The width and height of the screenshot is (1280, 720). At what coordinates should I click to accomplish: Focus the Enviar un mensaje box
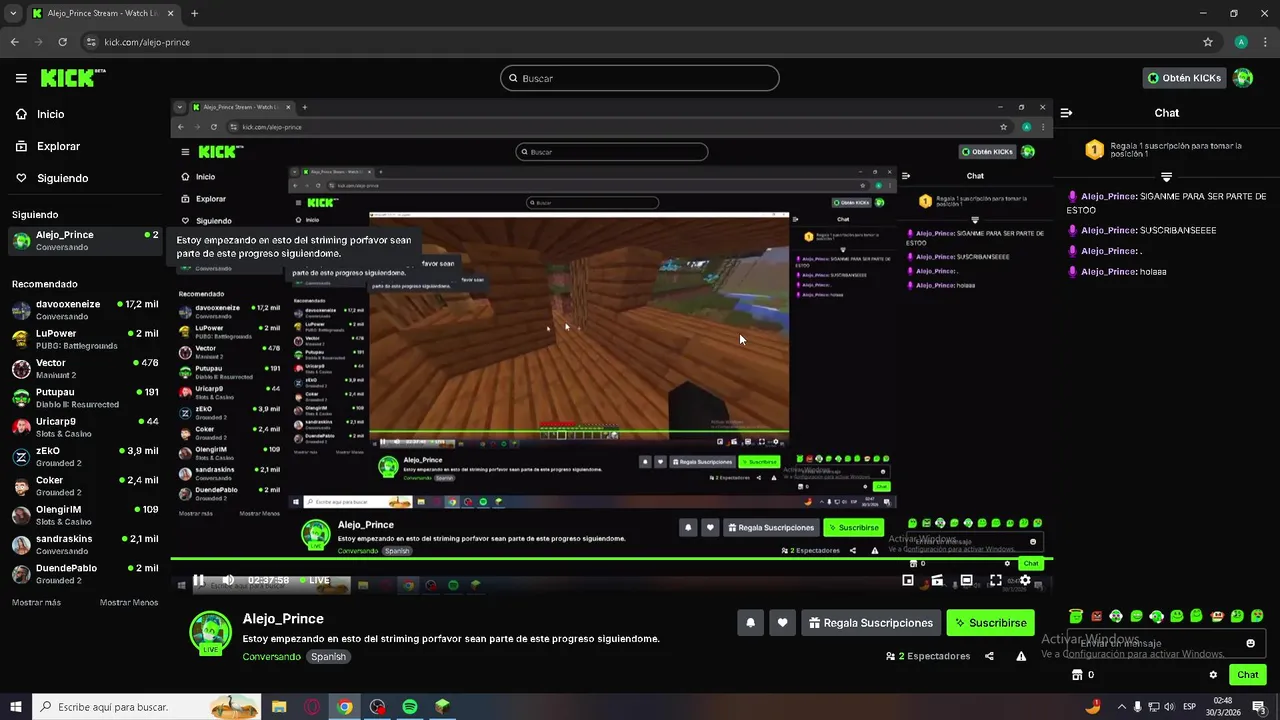coord(1166,643)
